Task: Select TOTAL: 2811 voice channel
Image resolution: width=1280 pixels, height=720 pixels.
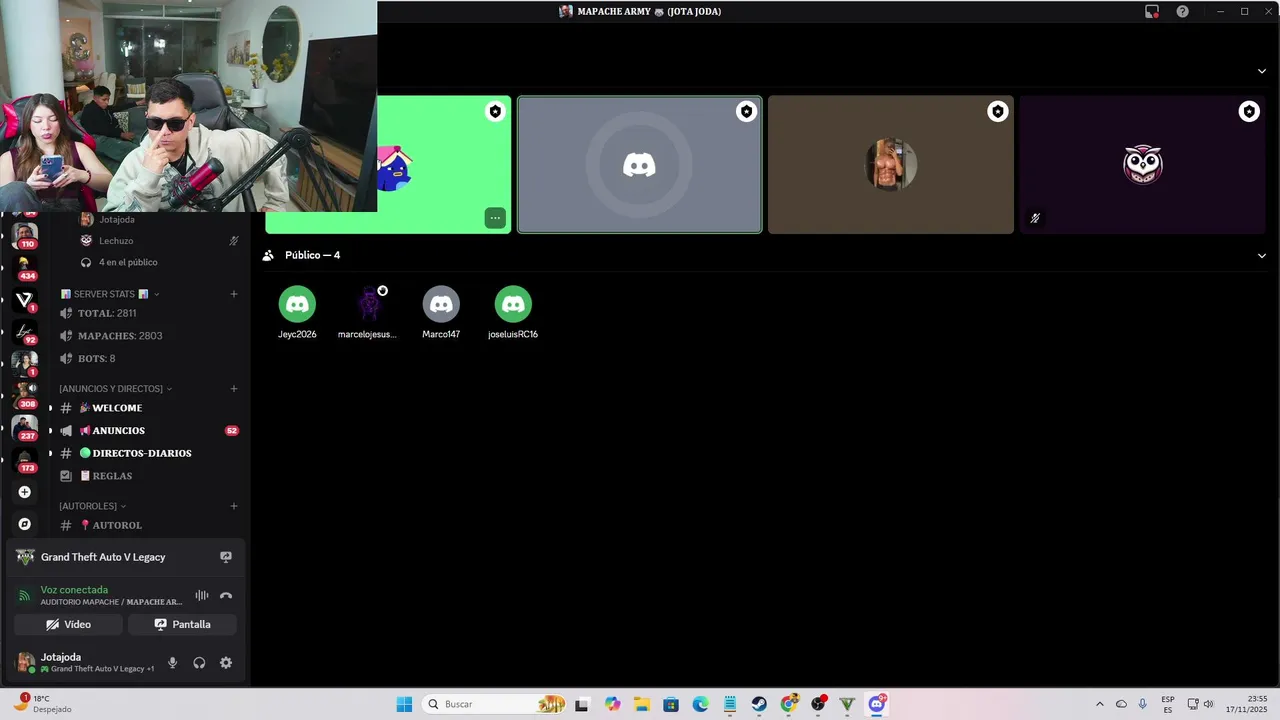Action: point(149,313)
